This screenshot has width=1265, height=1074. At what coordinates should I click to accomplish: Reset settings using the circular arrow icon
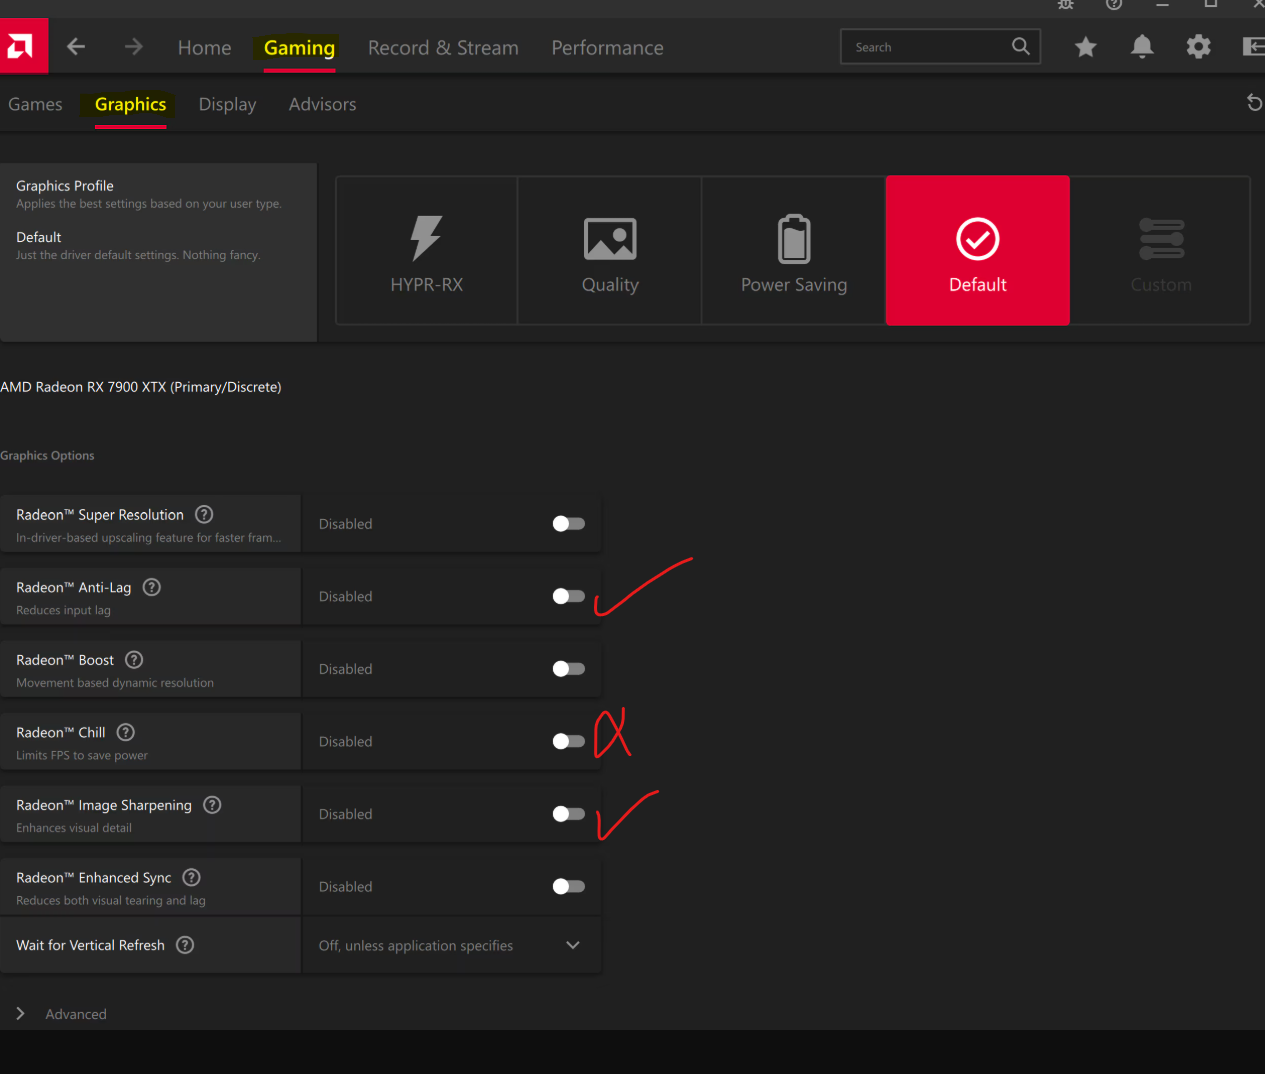point(1254,102)
